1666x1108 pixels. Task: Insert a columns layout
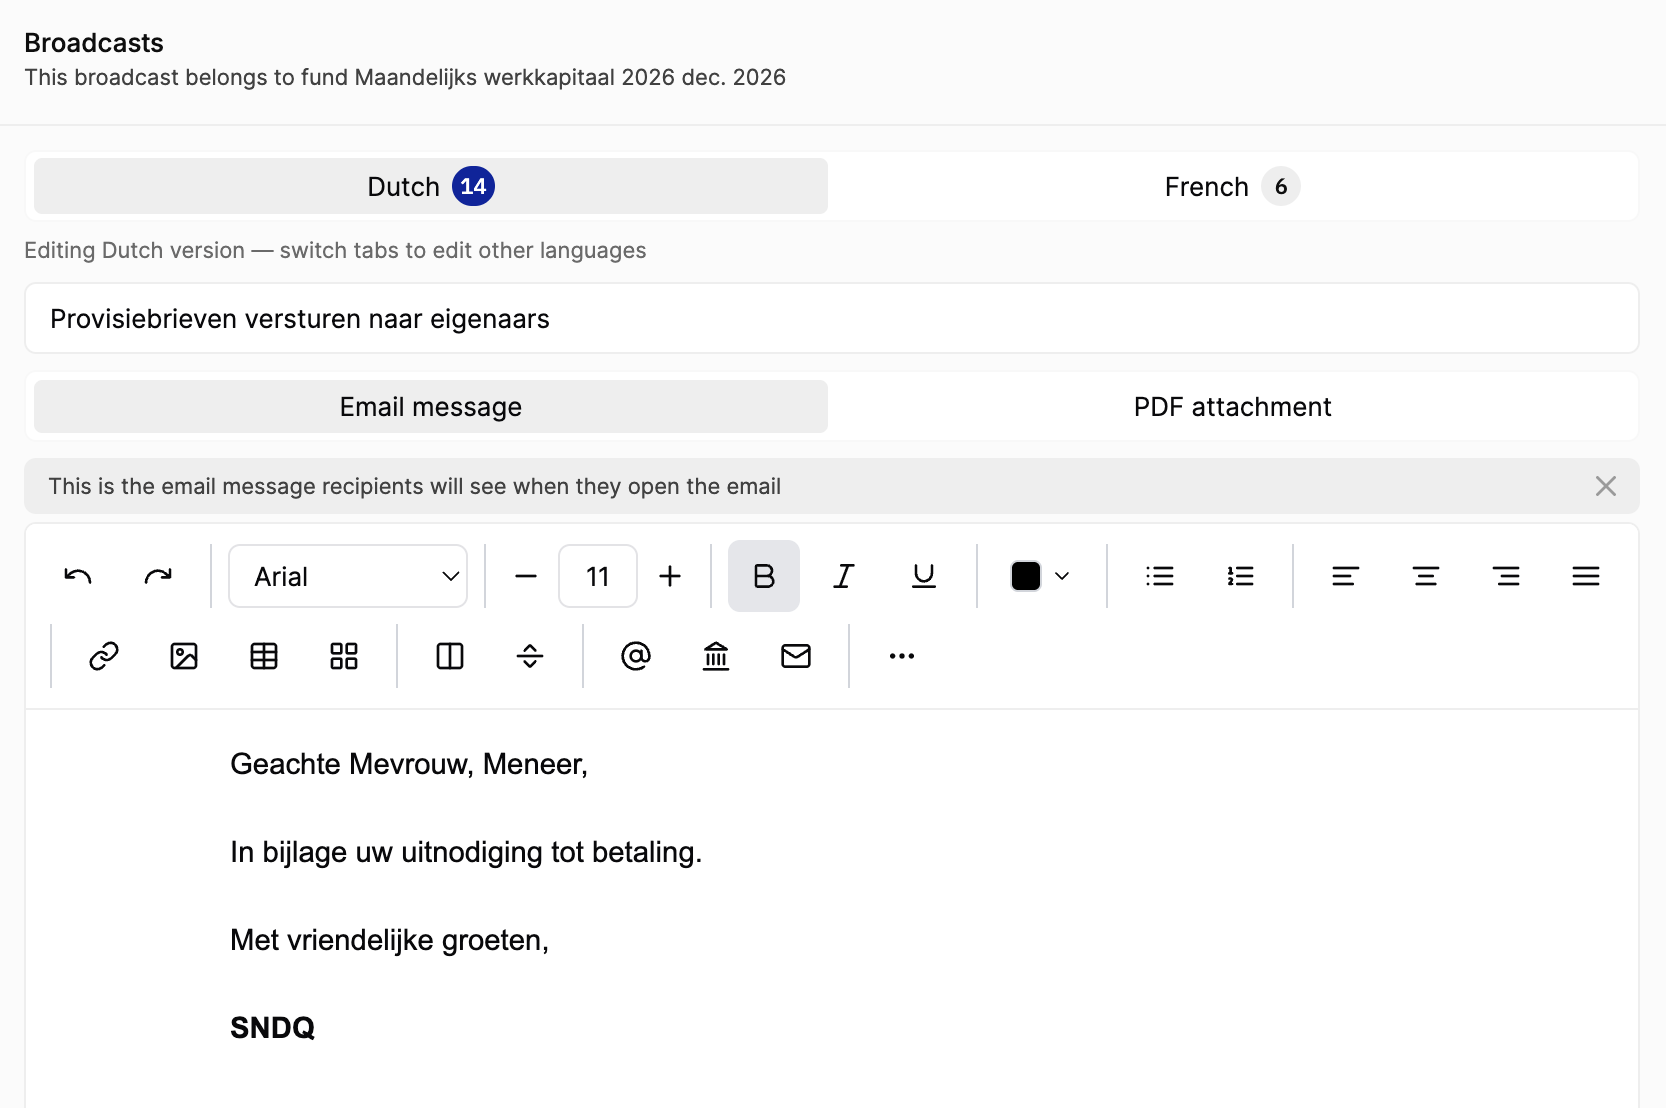click(450, 656)
